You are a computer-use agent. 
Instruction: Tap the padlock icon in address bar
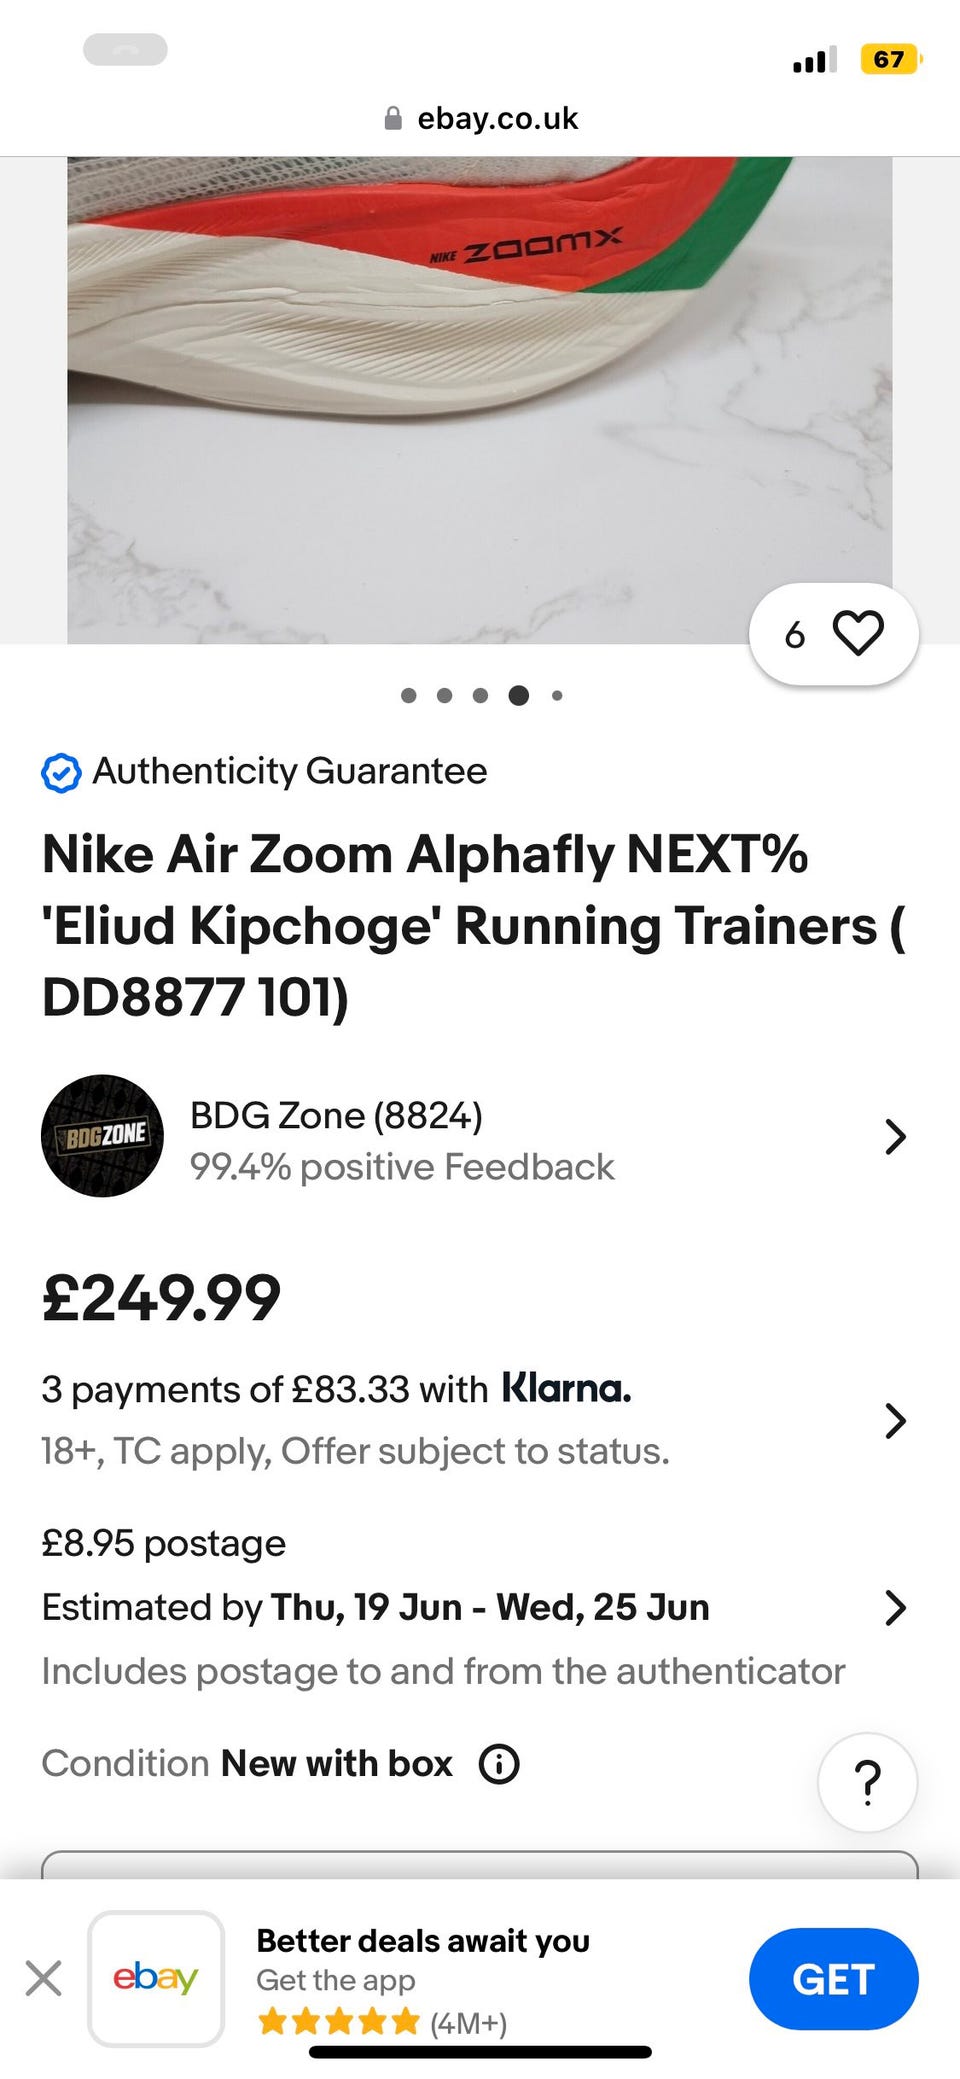coord(393,119)
